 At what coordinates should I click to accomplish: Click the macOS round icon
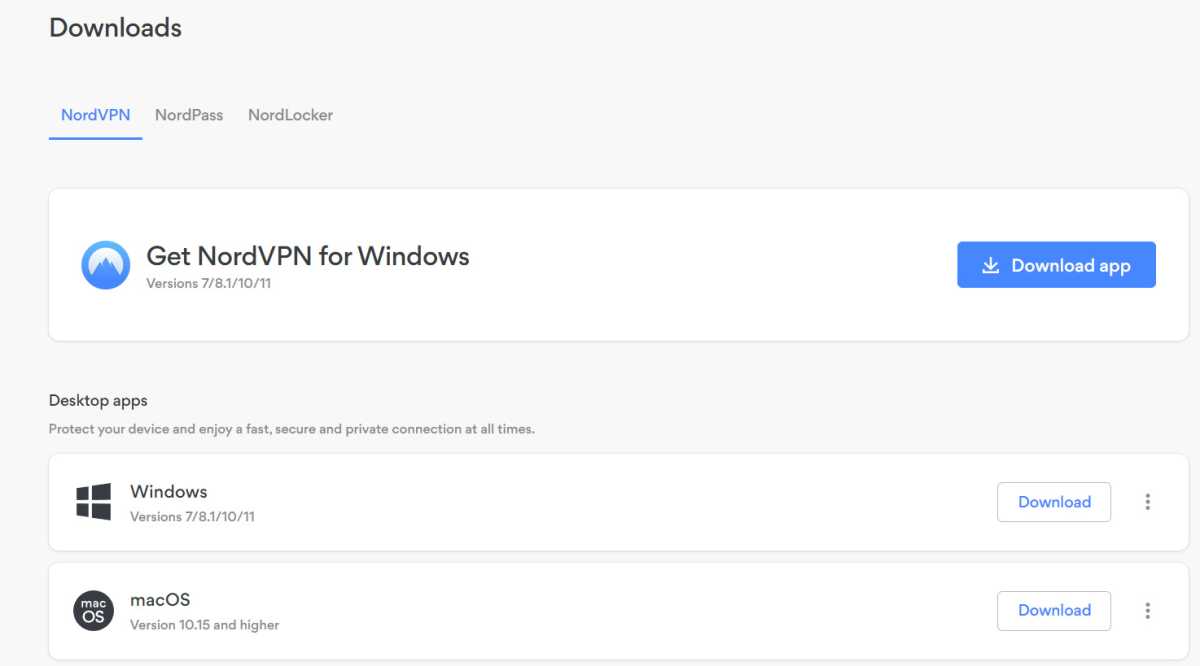(94, 610)
